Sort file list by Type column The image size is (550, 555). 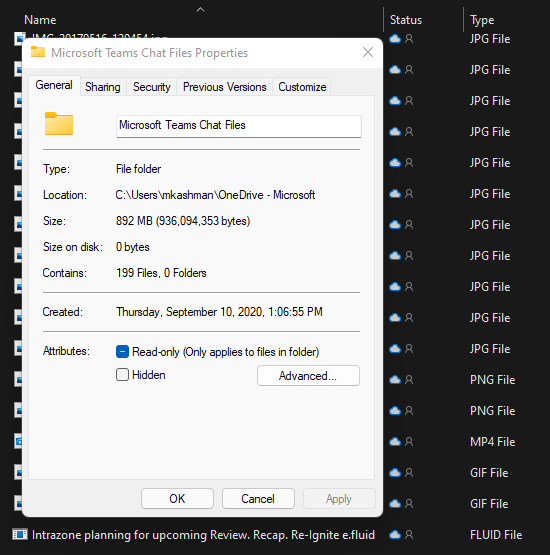point(482,20)
